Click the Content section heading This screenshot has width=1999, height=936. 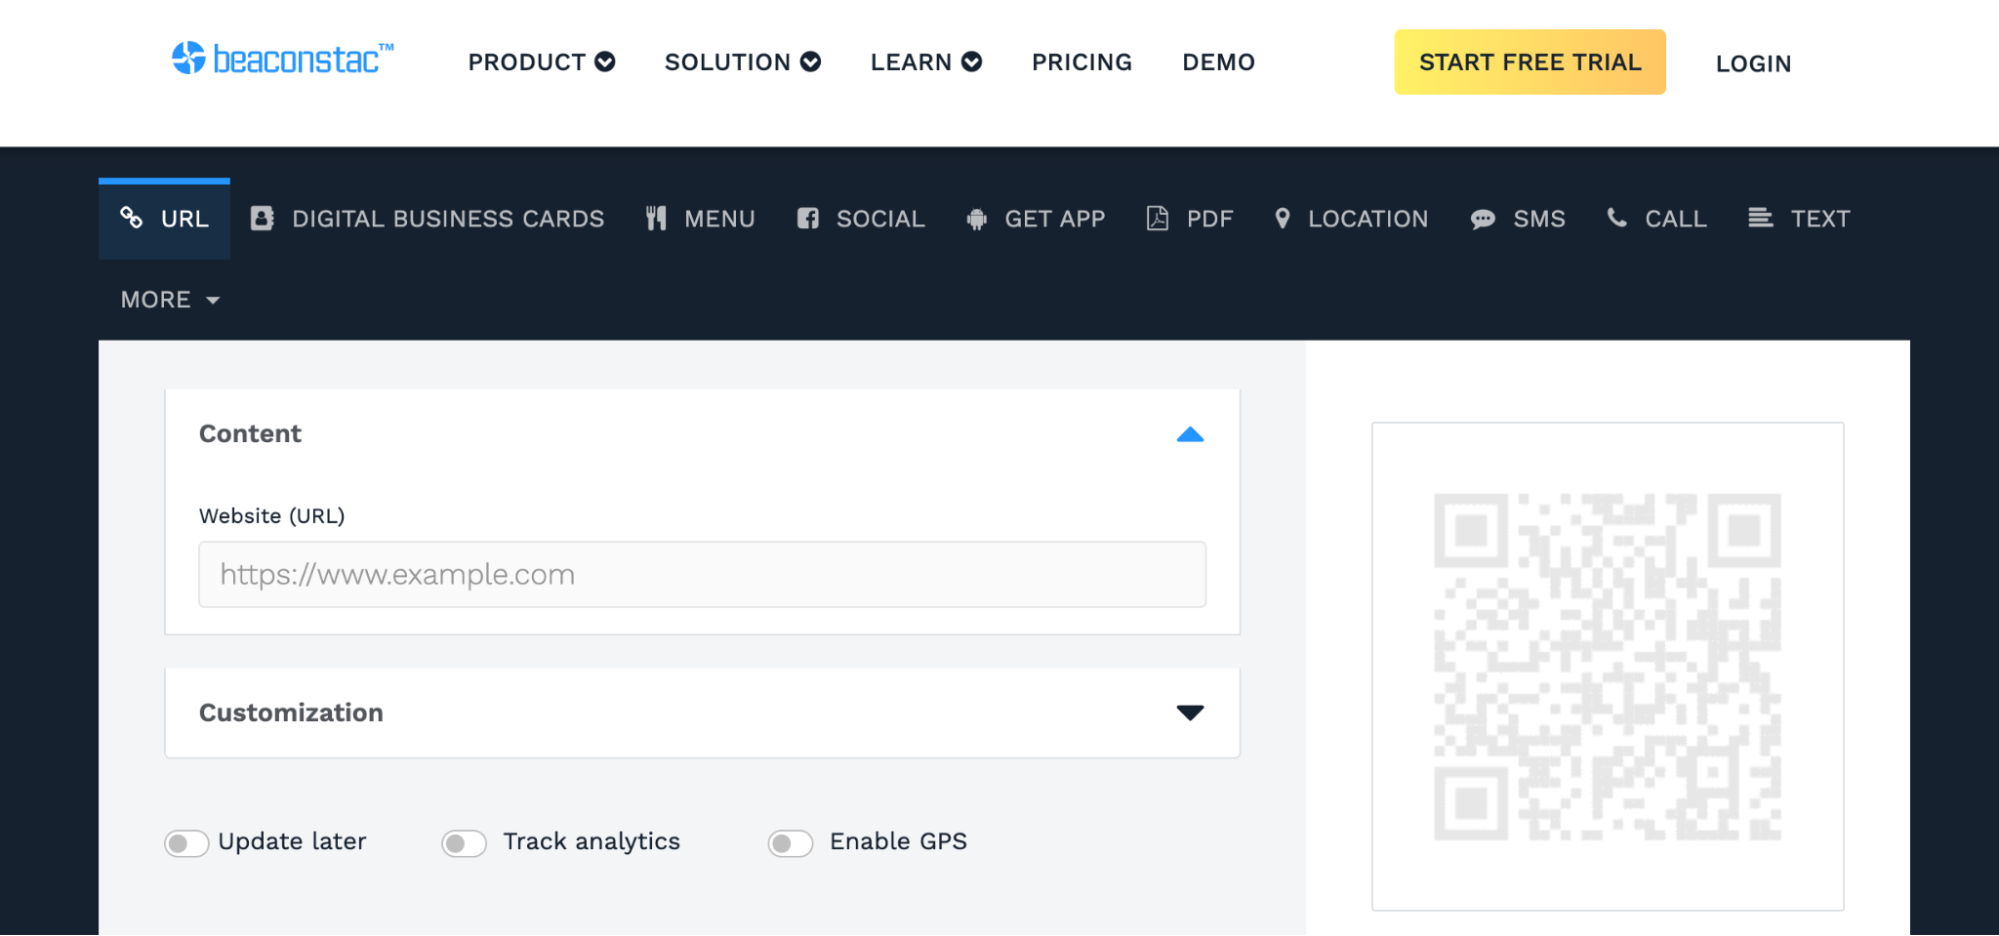[250, 433]
